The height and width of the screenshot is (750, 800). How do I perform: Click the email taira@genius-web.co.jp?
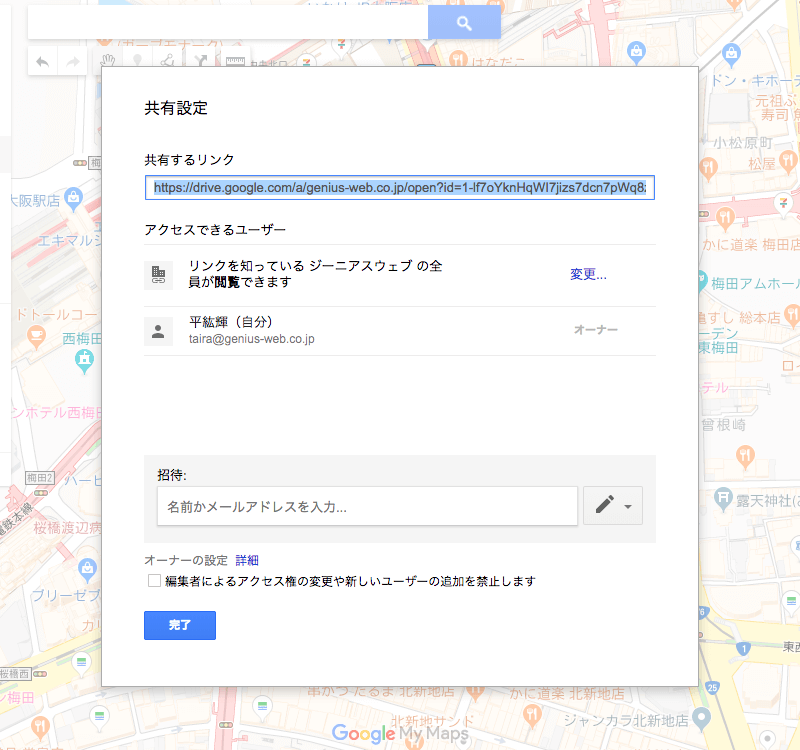click(252, 339)
